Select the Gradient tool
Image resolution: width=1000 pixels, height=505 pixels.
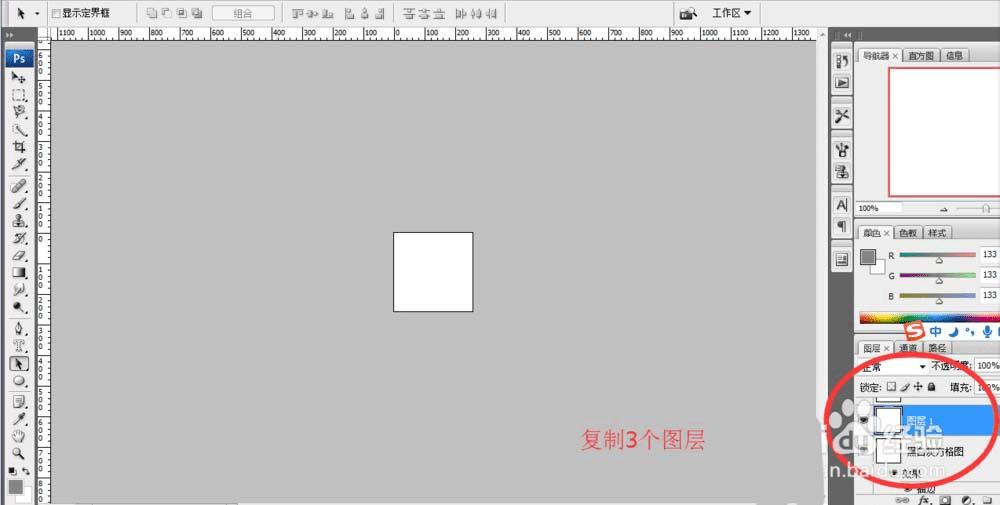19,273
